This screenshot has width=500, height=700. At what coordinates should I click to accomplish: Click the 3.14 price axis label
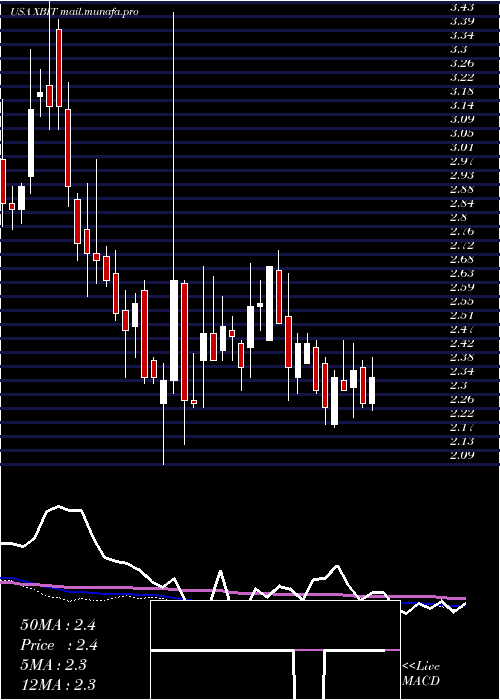pyautogui.click(x=462, y=105)
